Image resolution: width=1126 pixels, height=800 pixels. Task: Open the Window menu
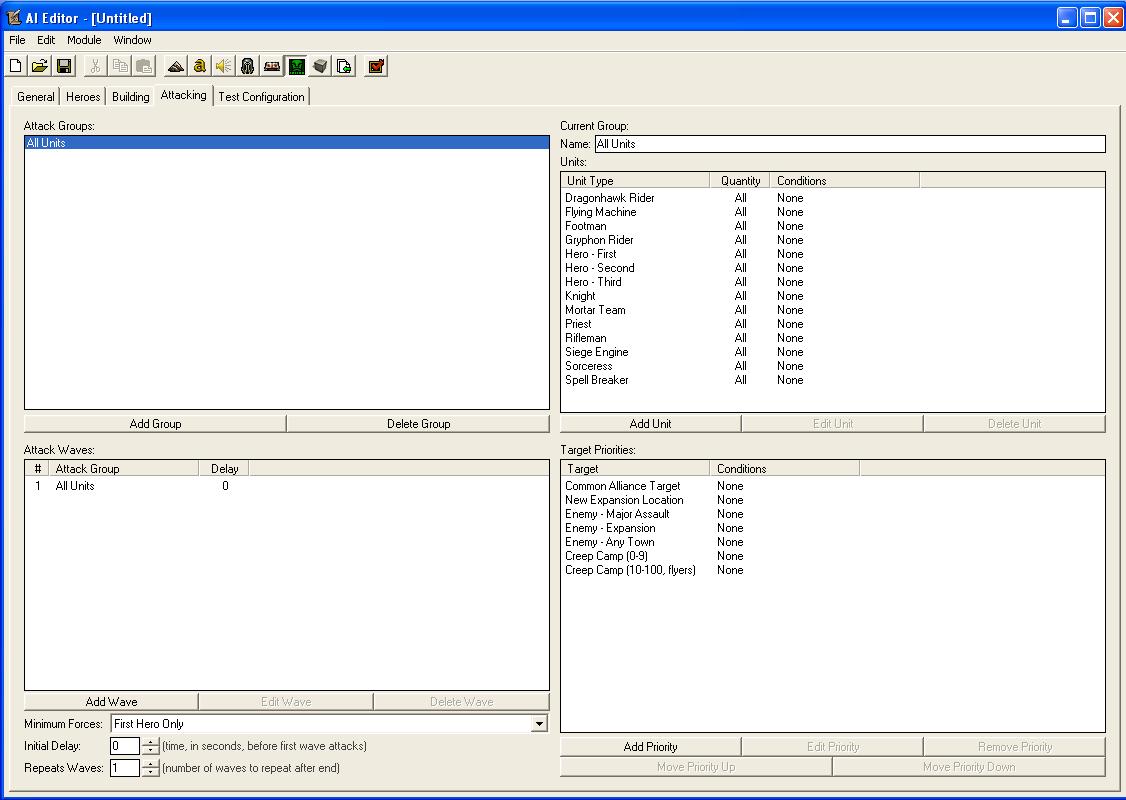point(132,40)
